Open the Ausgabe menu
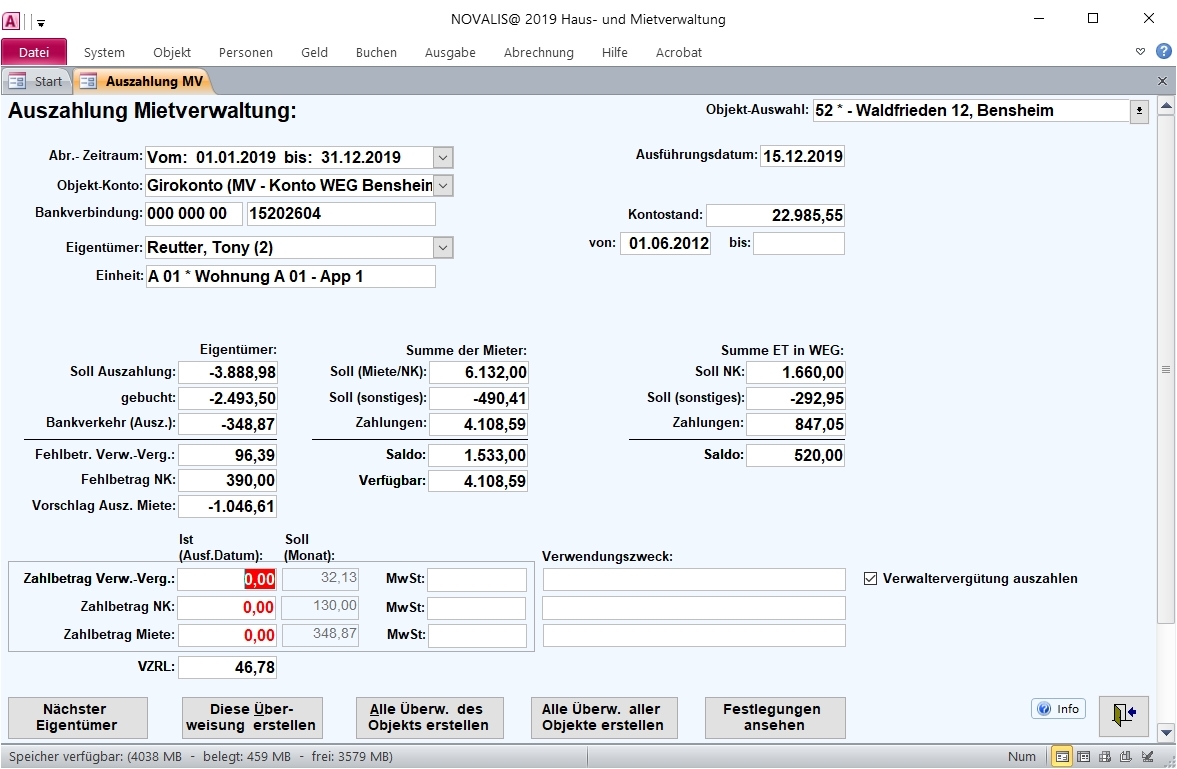This screenshot has height=769, width=1177. pyautogui.click(x=450, y=52)
